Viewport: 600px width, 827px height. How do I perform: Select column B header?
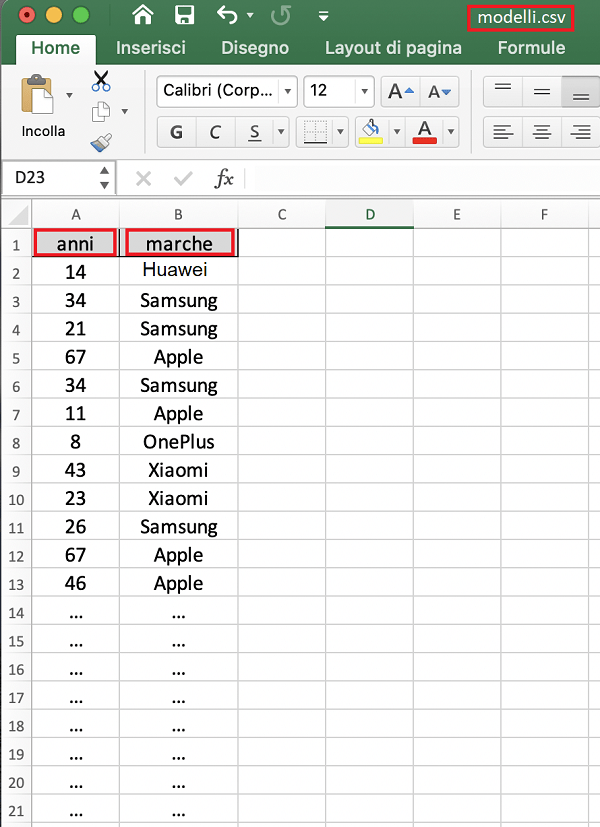tap(178, 215)
